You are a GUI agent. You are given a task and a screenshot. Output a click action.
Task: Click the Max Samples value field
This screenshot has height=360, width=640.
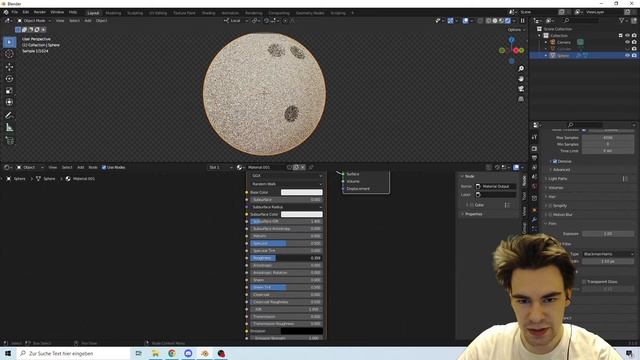608,138
